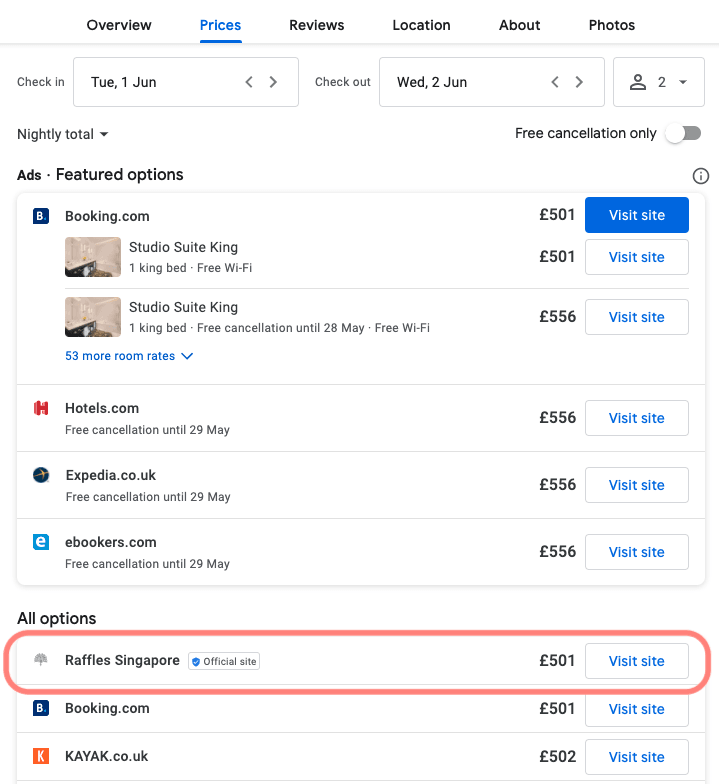Click the ebookers.com logo icon
The height and width of the screenshot is (784, 719).
(41, 542)
